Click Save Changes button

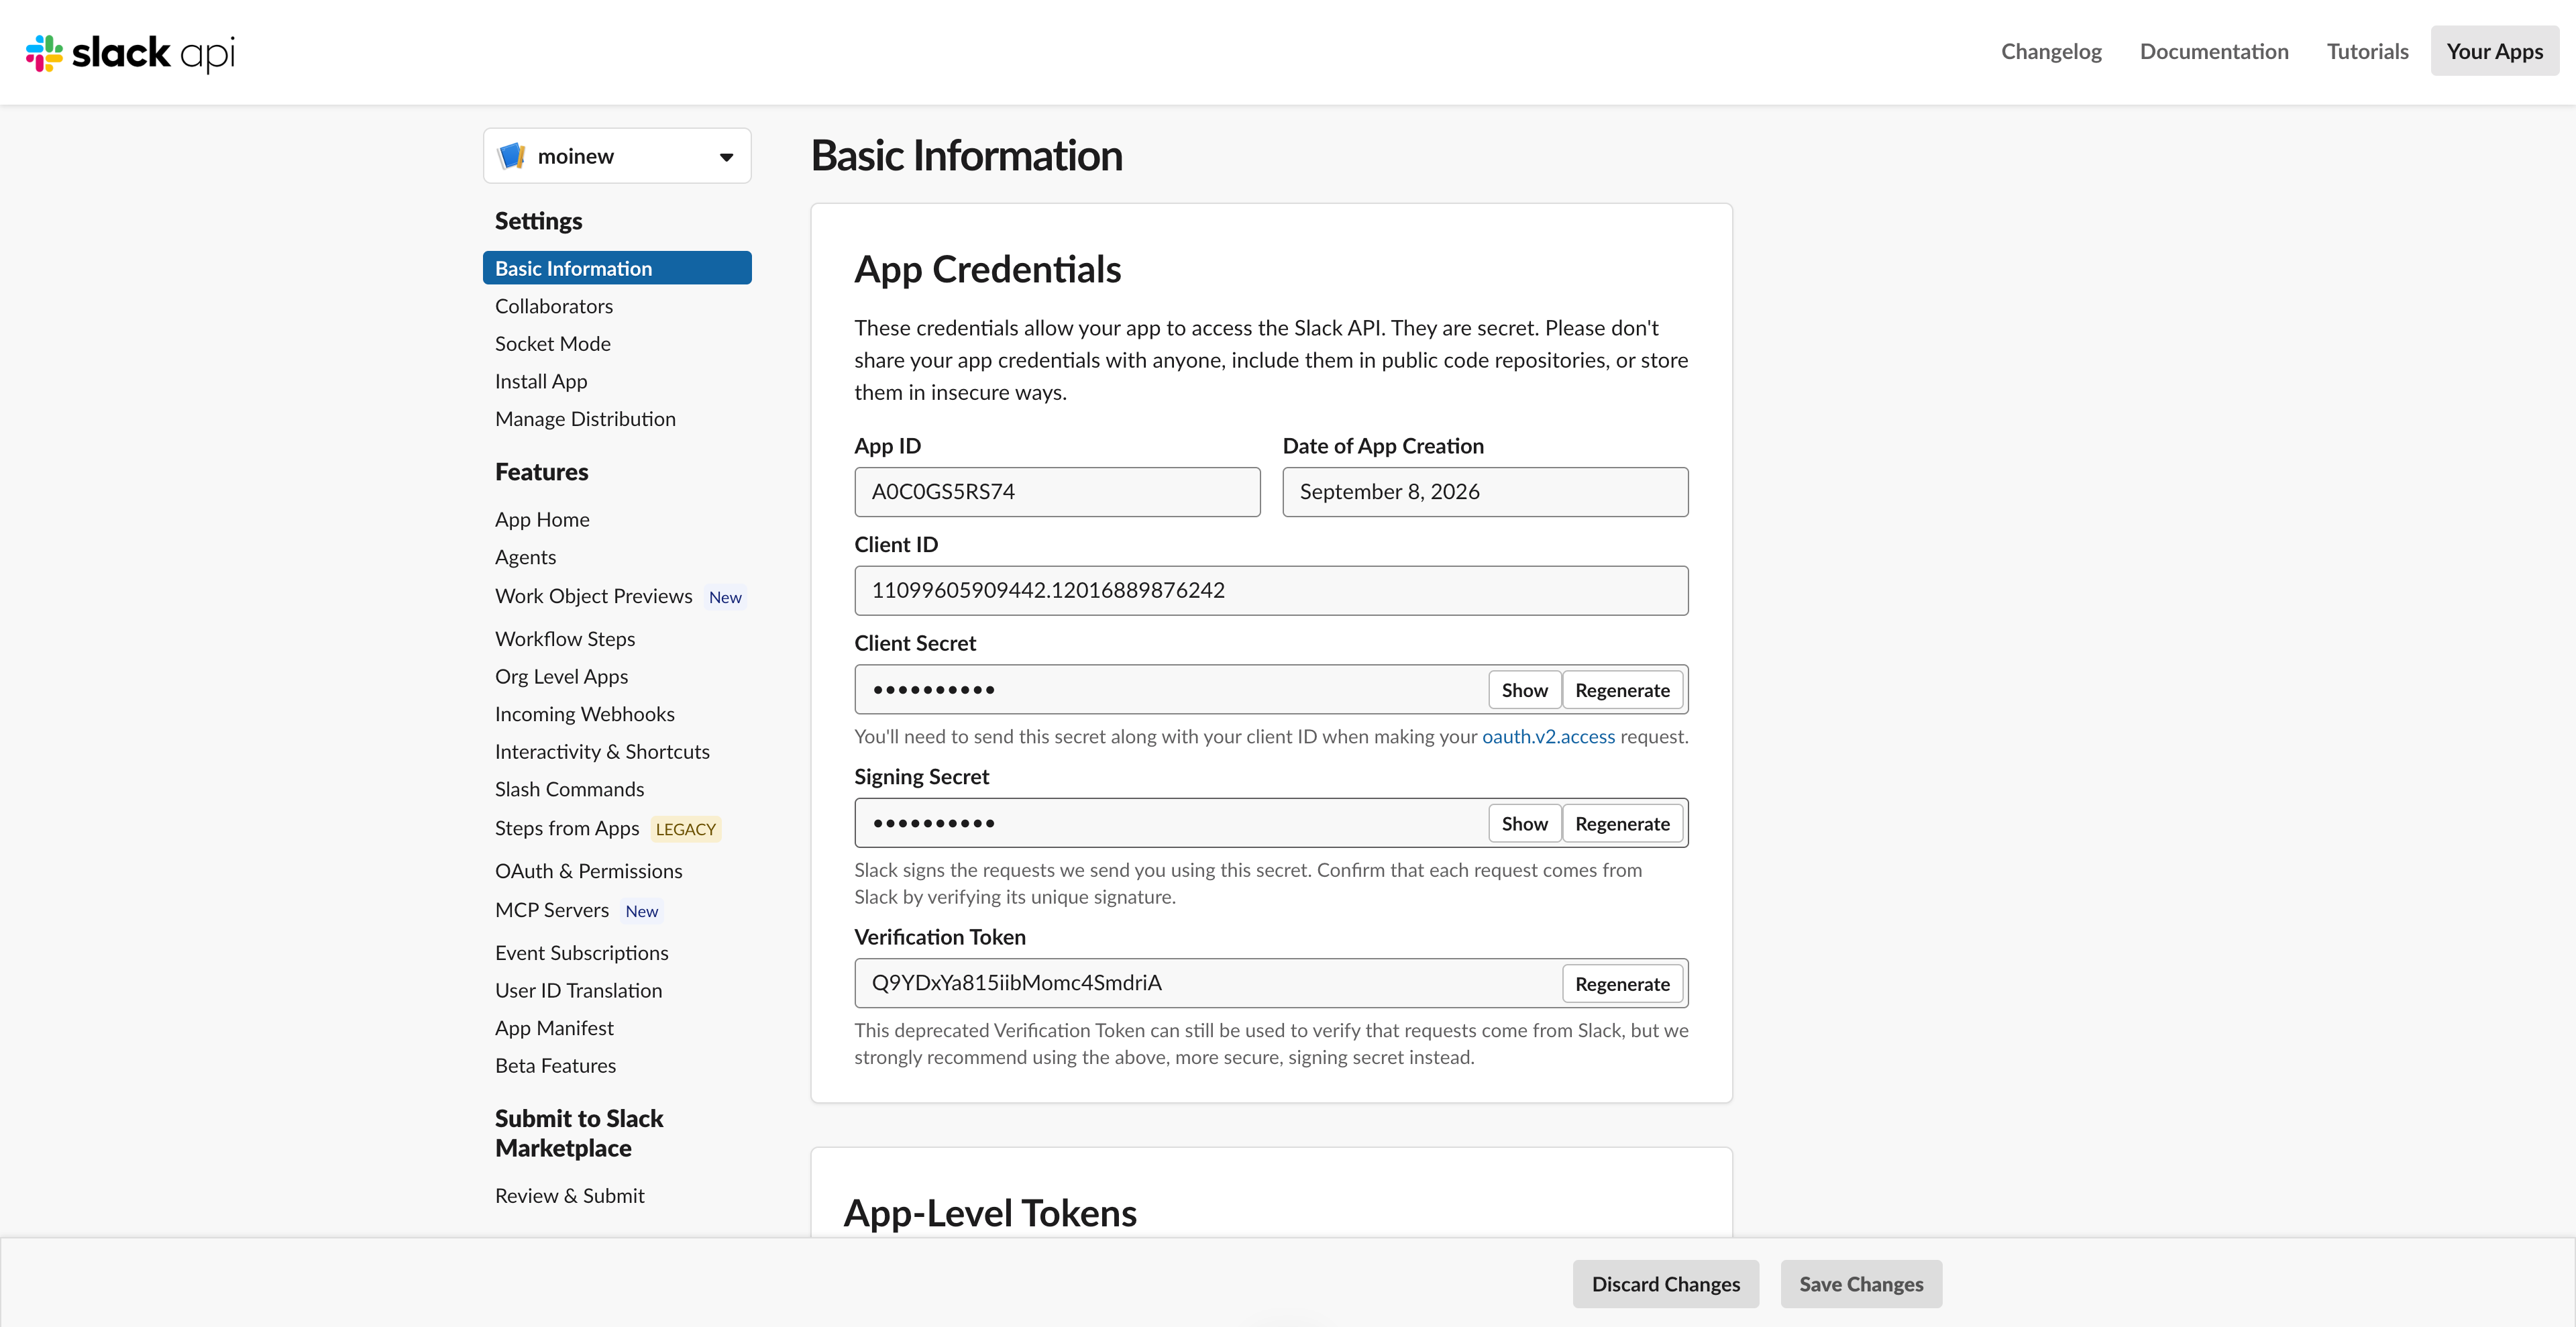1861,1284
